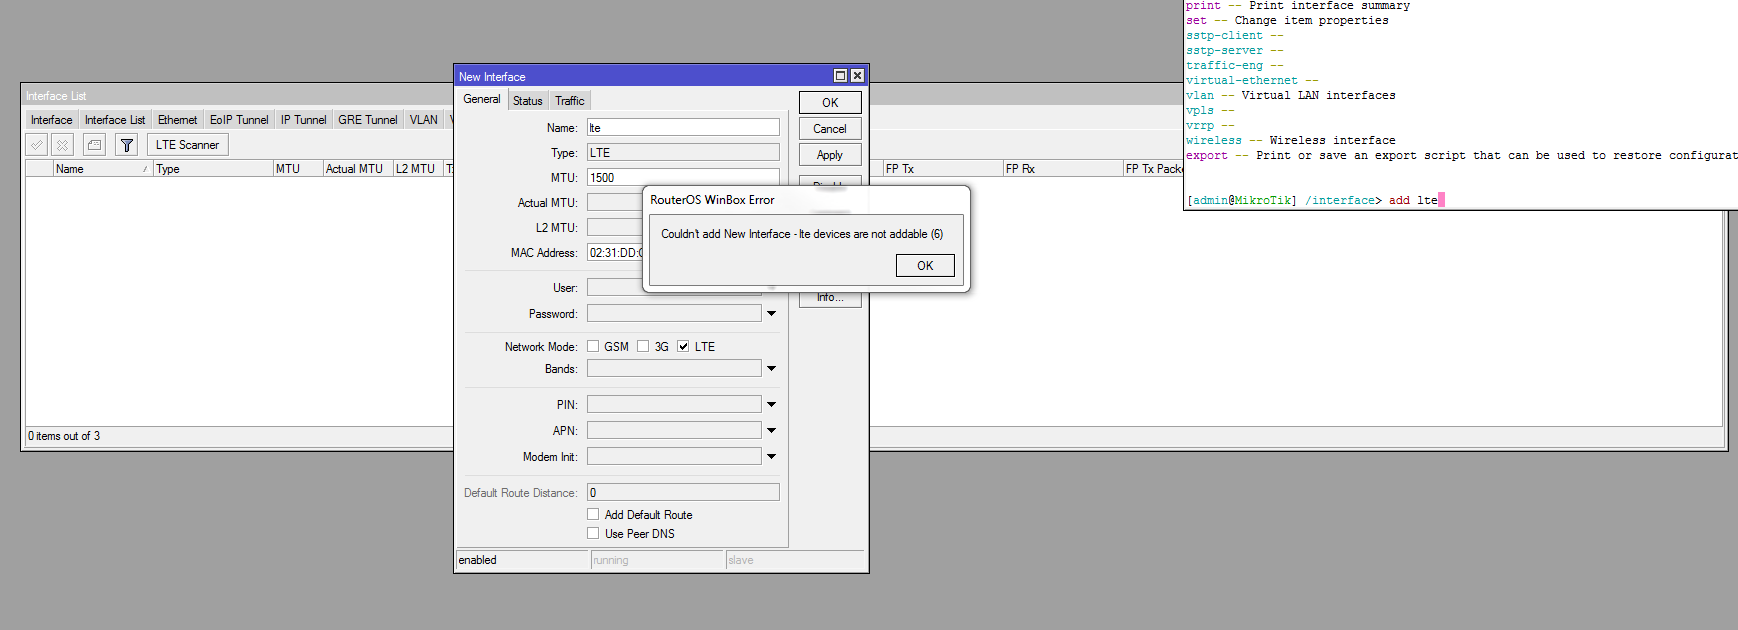
Task: Click Apply in New Interface window
Action: click(x=830, y=155)
